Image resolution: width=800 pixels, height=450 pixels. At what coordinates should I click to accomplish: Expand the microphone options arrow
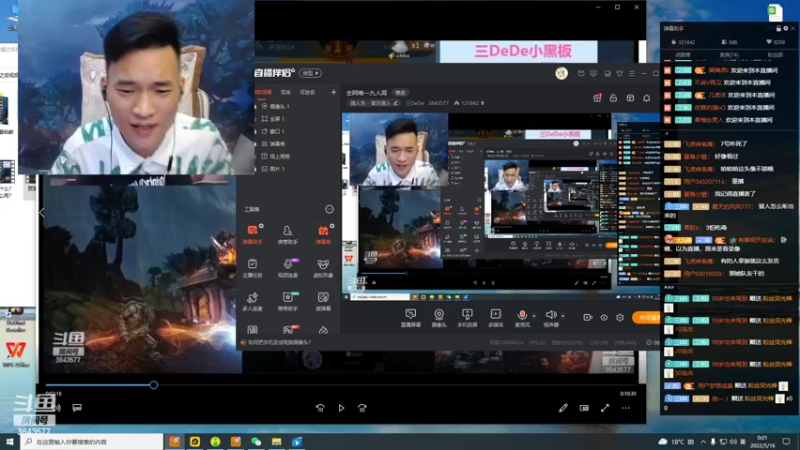click(534, 315)
